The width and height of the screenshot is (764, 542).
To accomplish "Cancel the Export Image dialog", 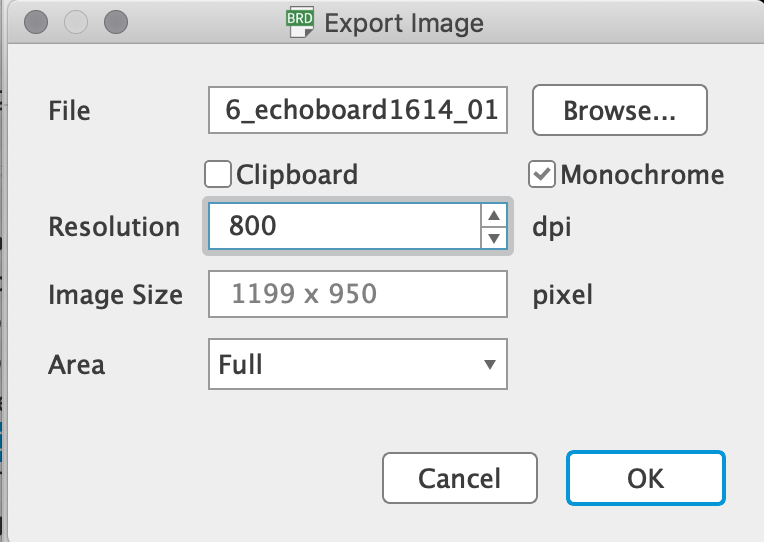I will pos(459,478).
